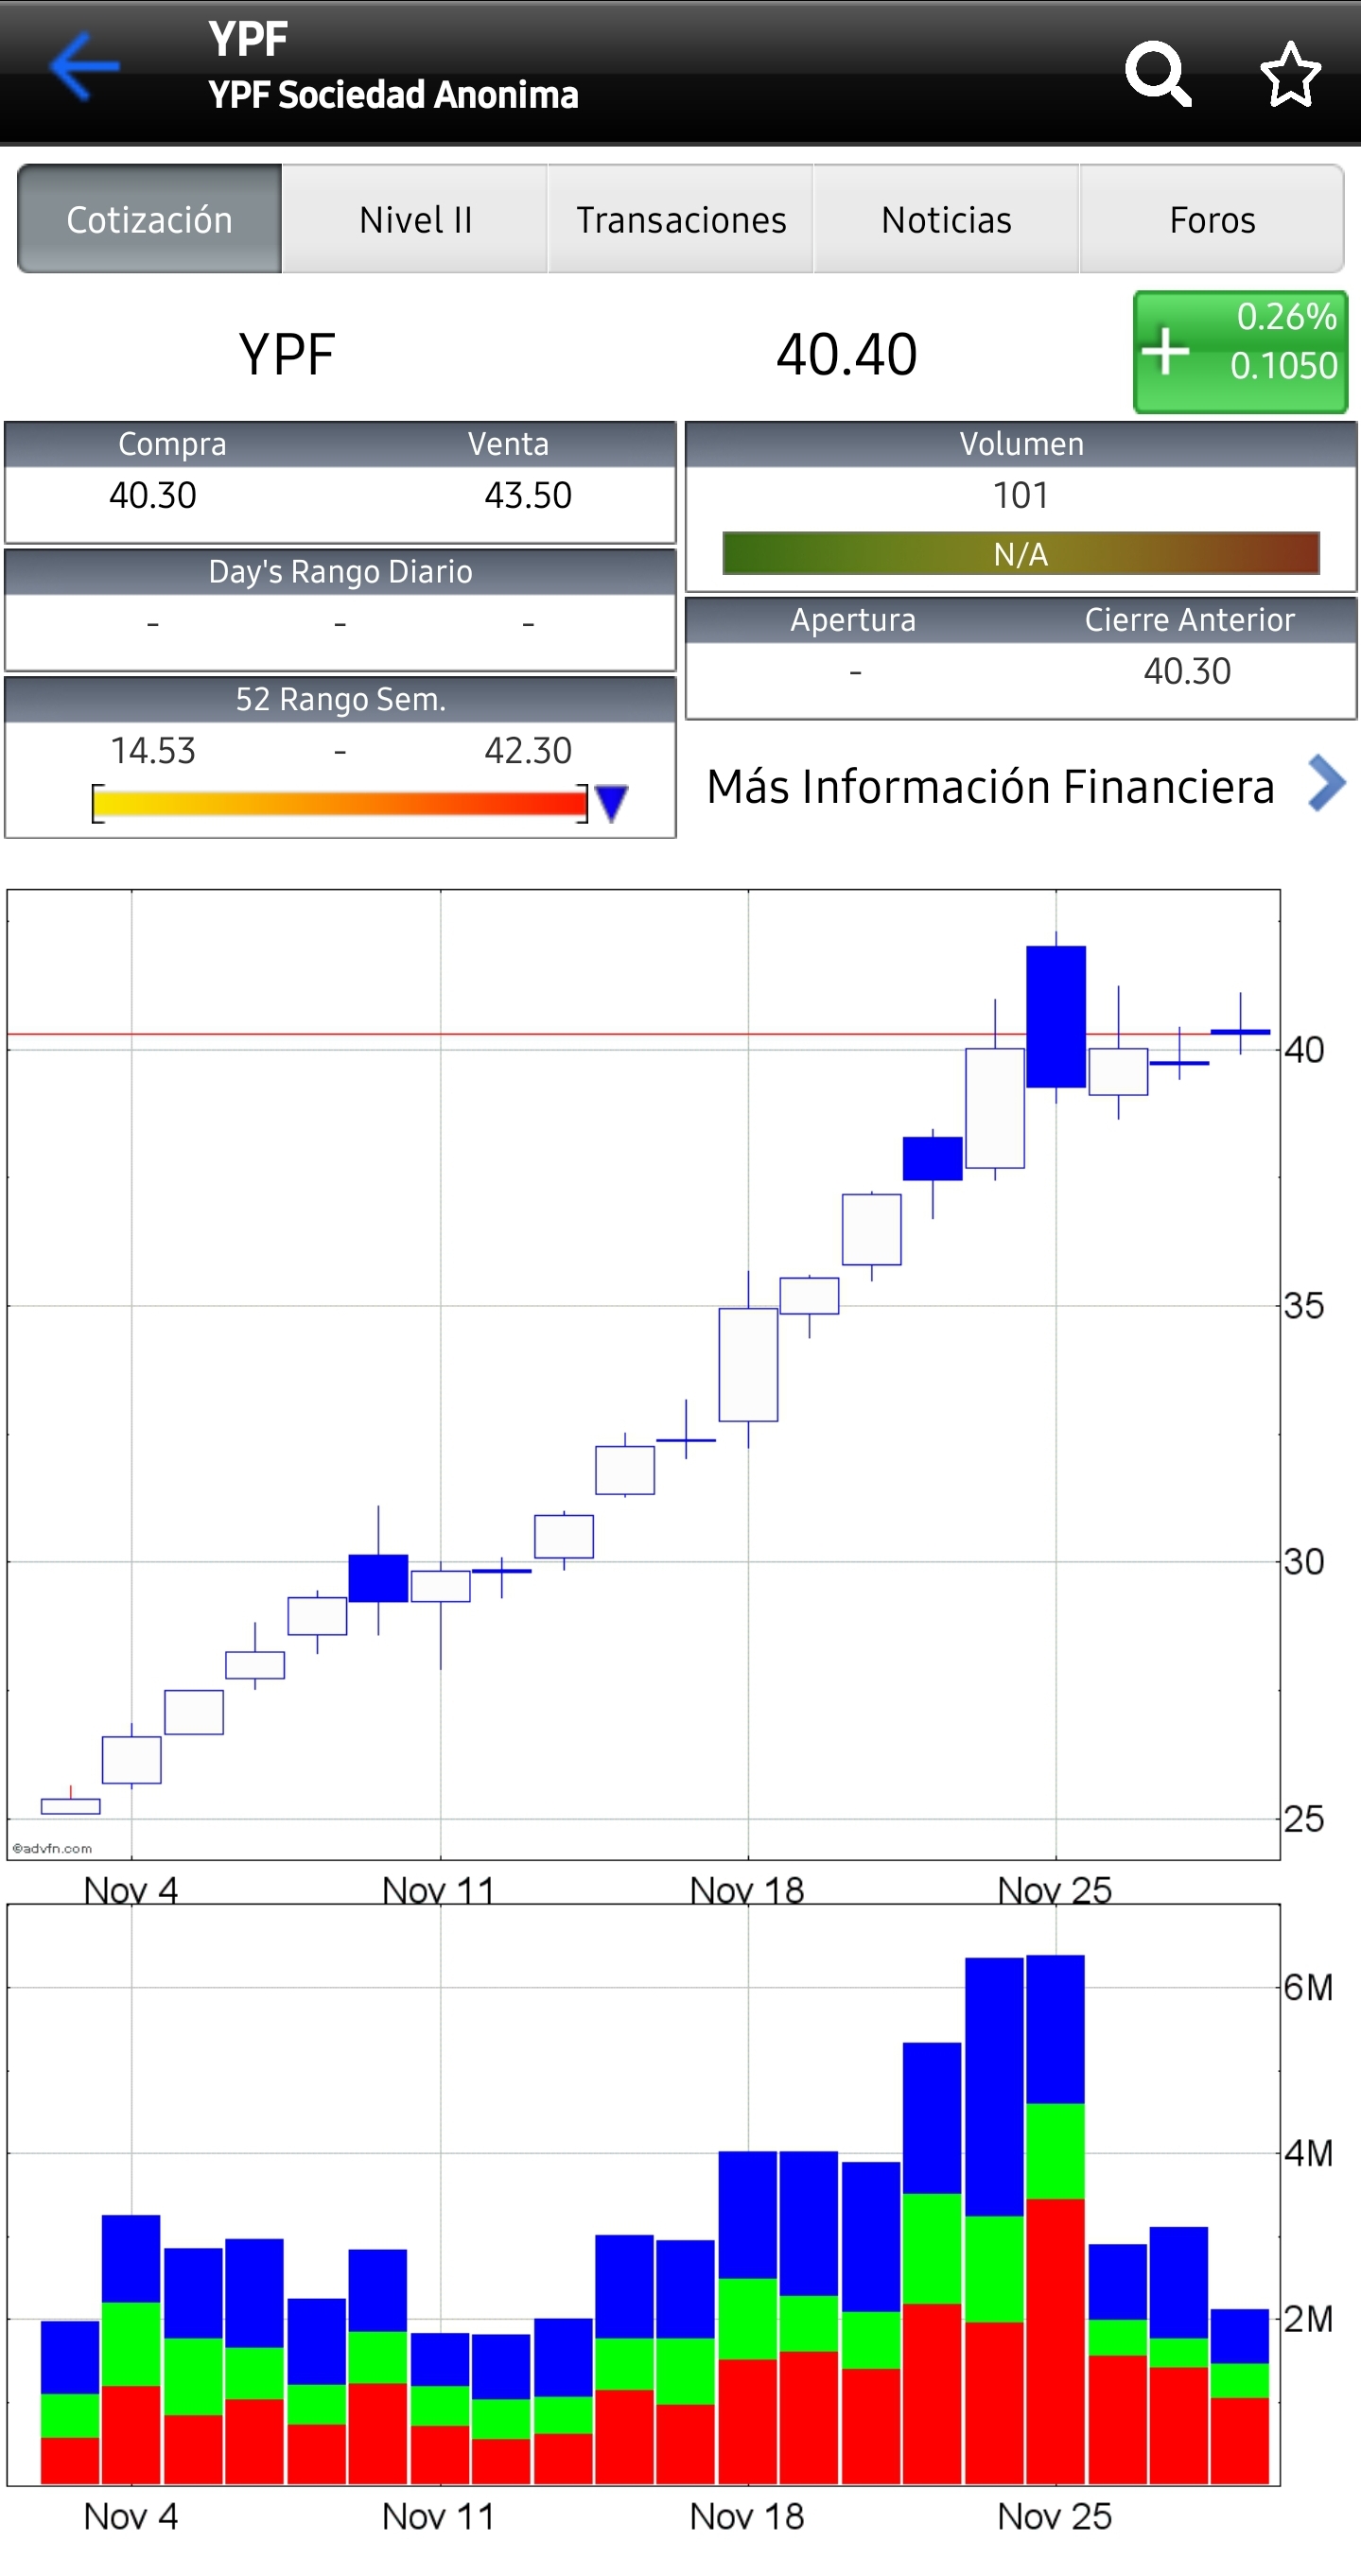Tap 52-week high value 42.30
The height and width of the screenshot is (2576, 1361).
[x=528, y=750]
